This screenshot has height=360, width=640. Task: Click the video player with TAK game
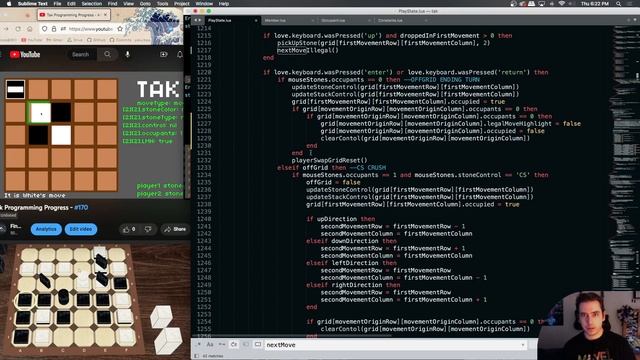point(92,136)
